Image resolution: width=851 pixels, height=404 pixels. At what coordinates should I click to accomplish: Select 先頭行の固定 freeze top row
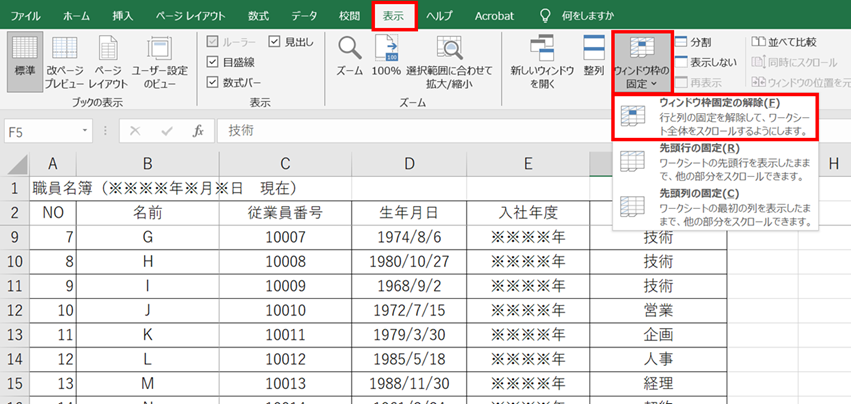point(716,162)
